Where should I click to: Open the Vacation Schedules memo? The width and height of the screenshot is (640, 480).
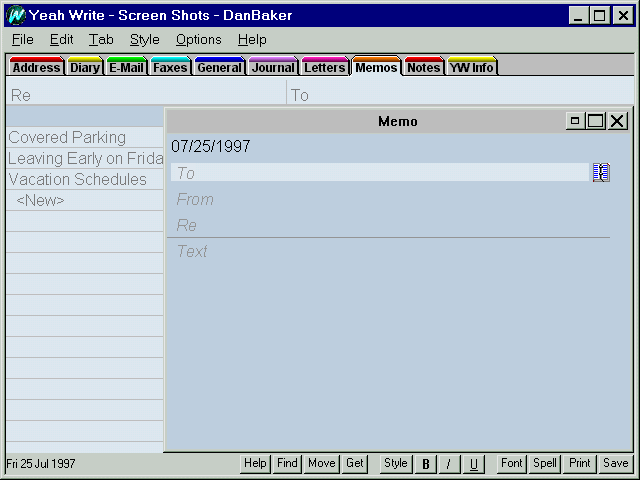(85, 179)
